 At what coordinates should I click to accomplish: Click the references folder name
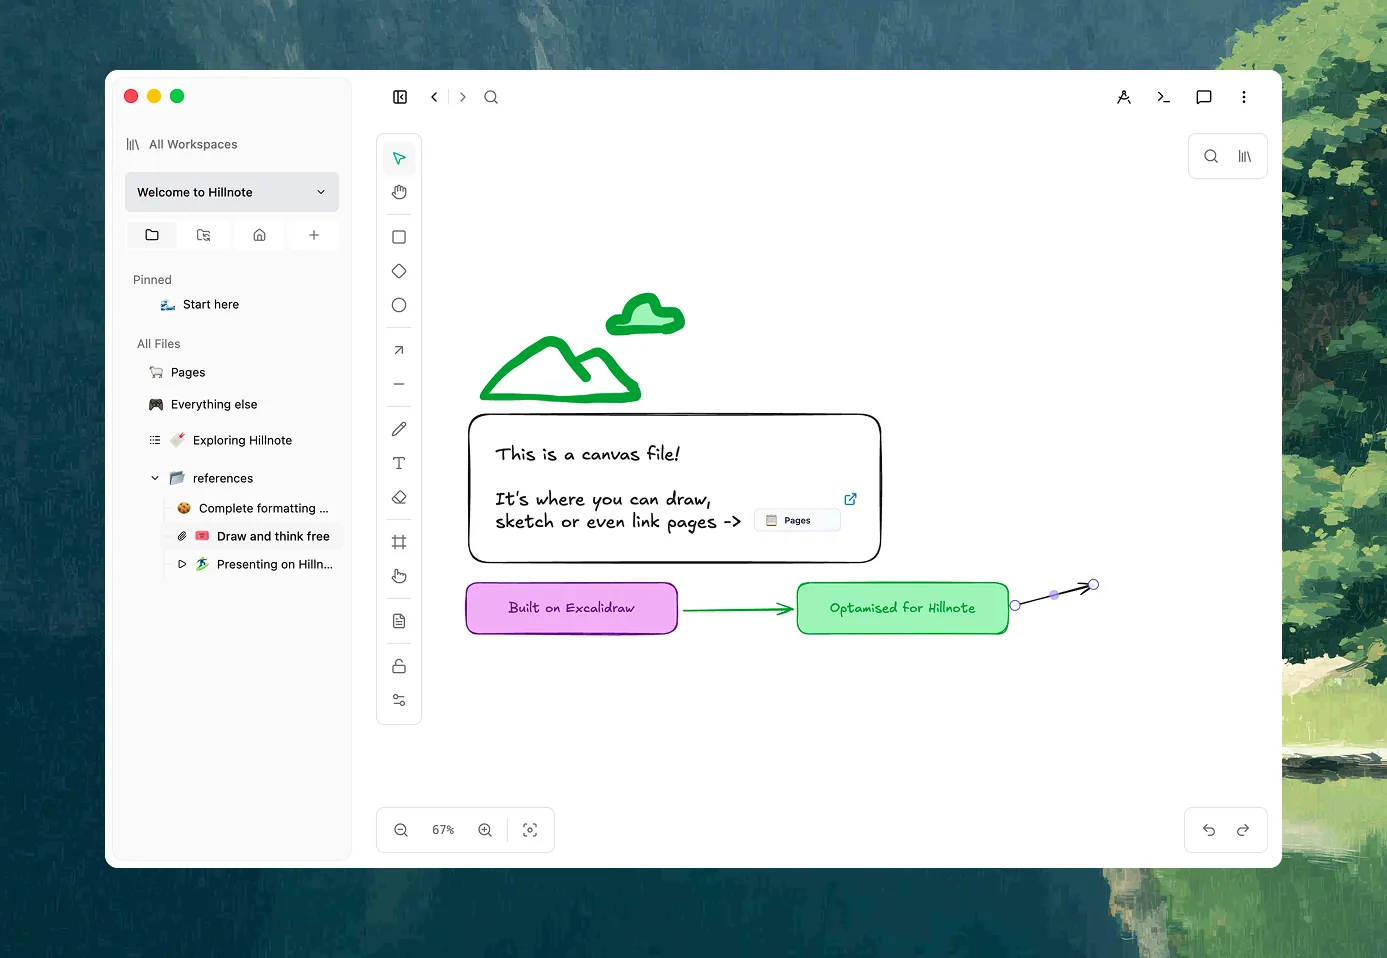223,478
